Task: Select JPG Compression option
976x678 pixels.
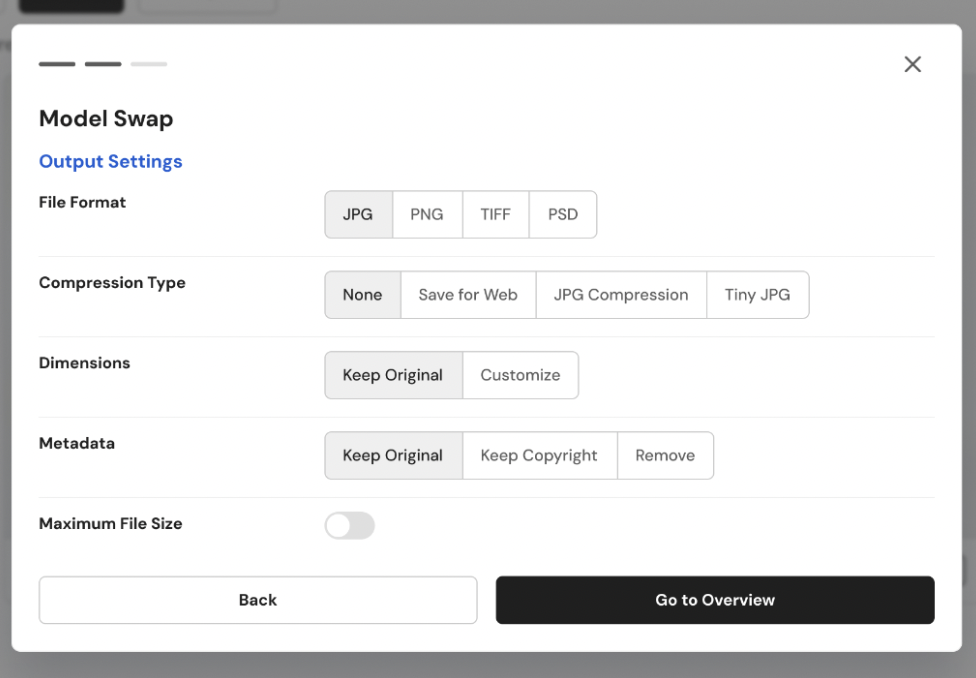Action: click(621, 294)
